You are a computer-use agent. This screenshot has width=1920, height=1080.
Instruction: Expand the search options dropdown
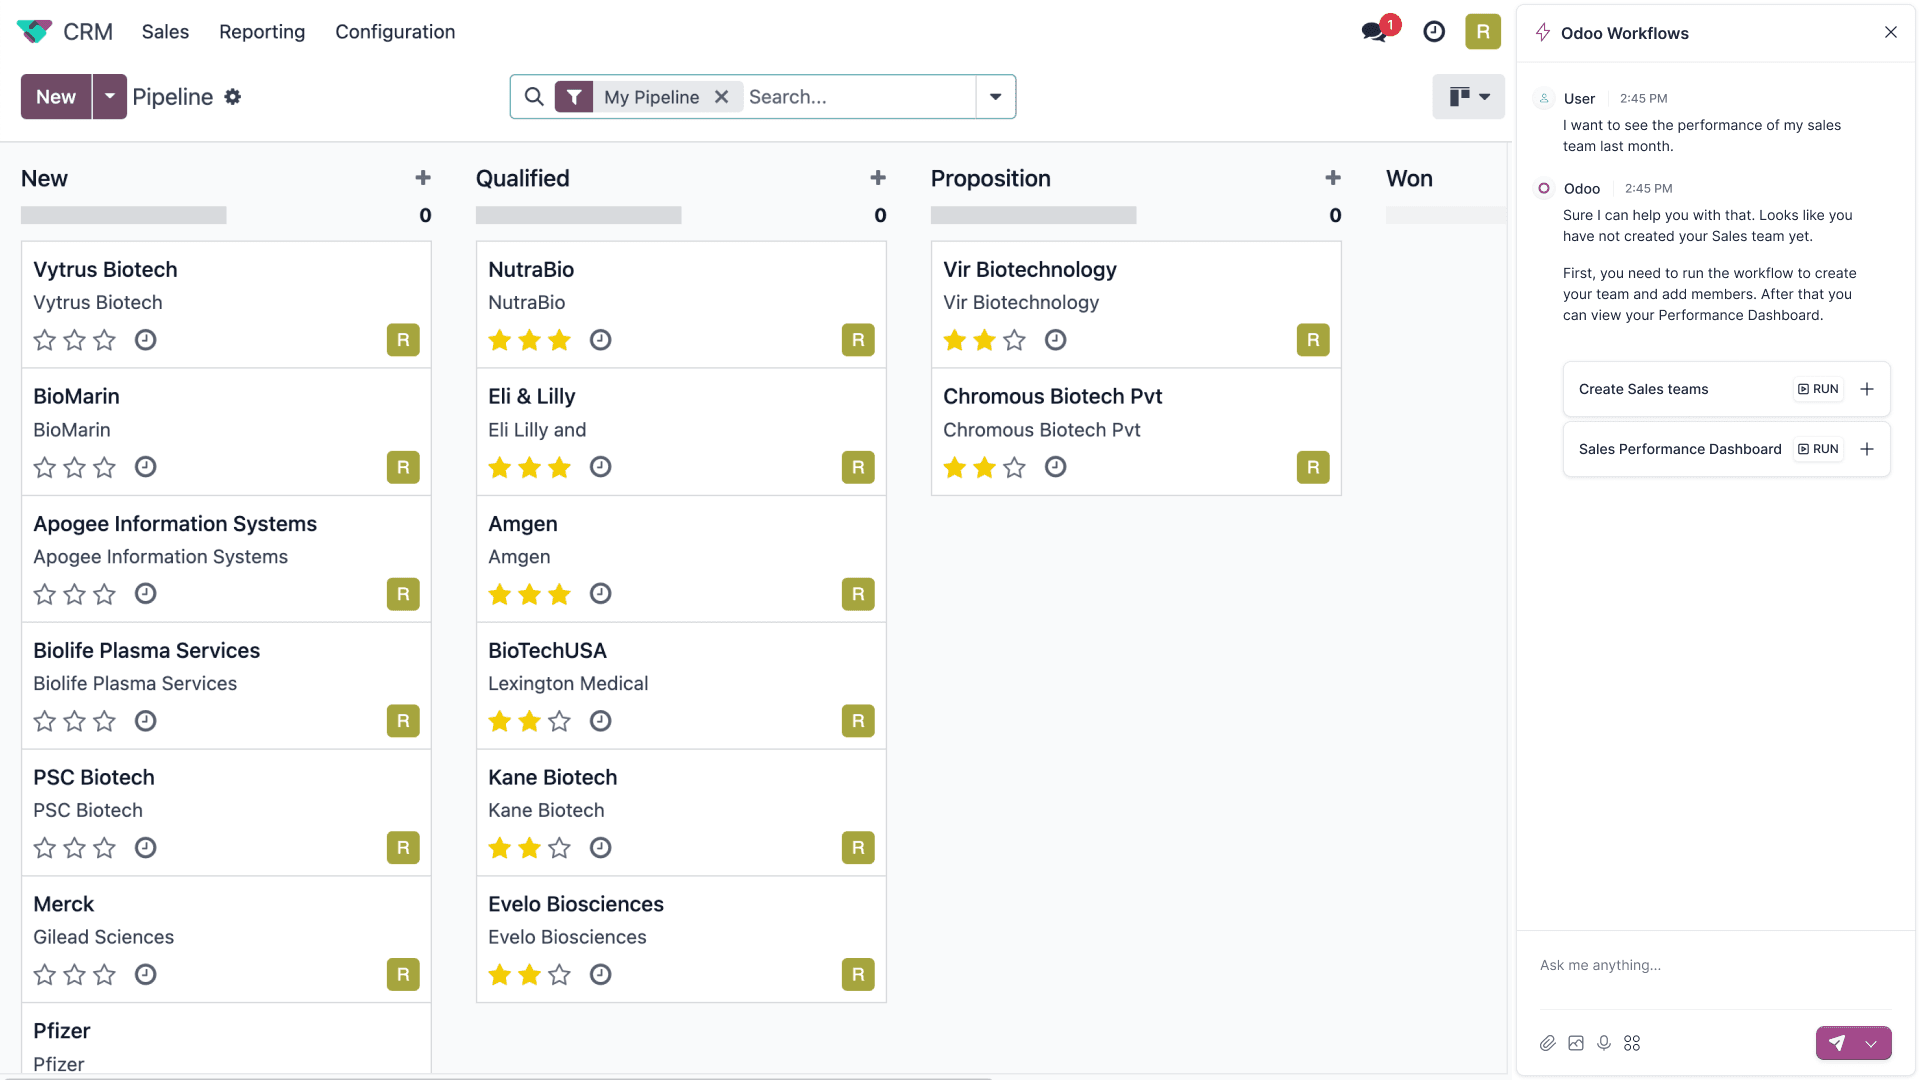coord(996,97)
